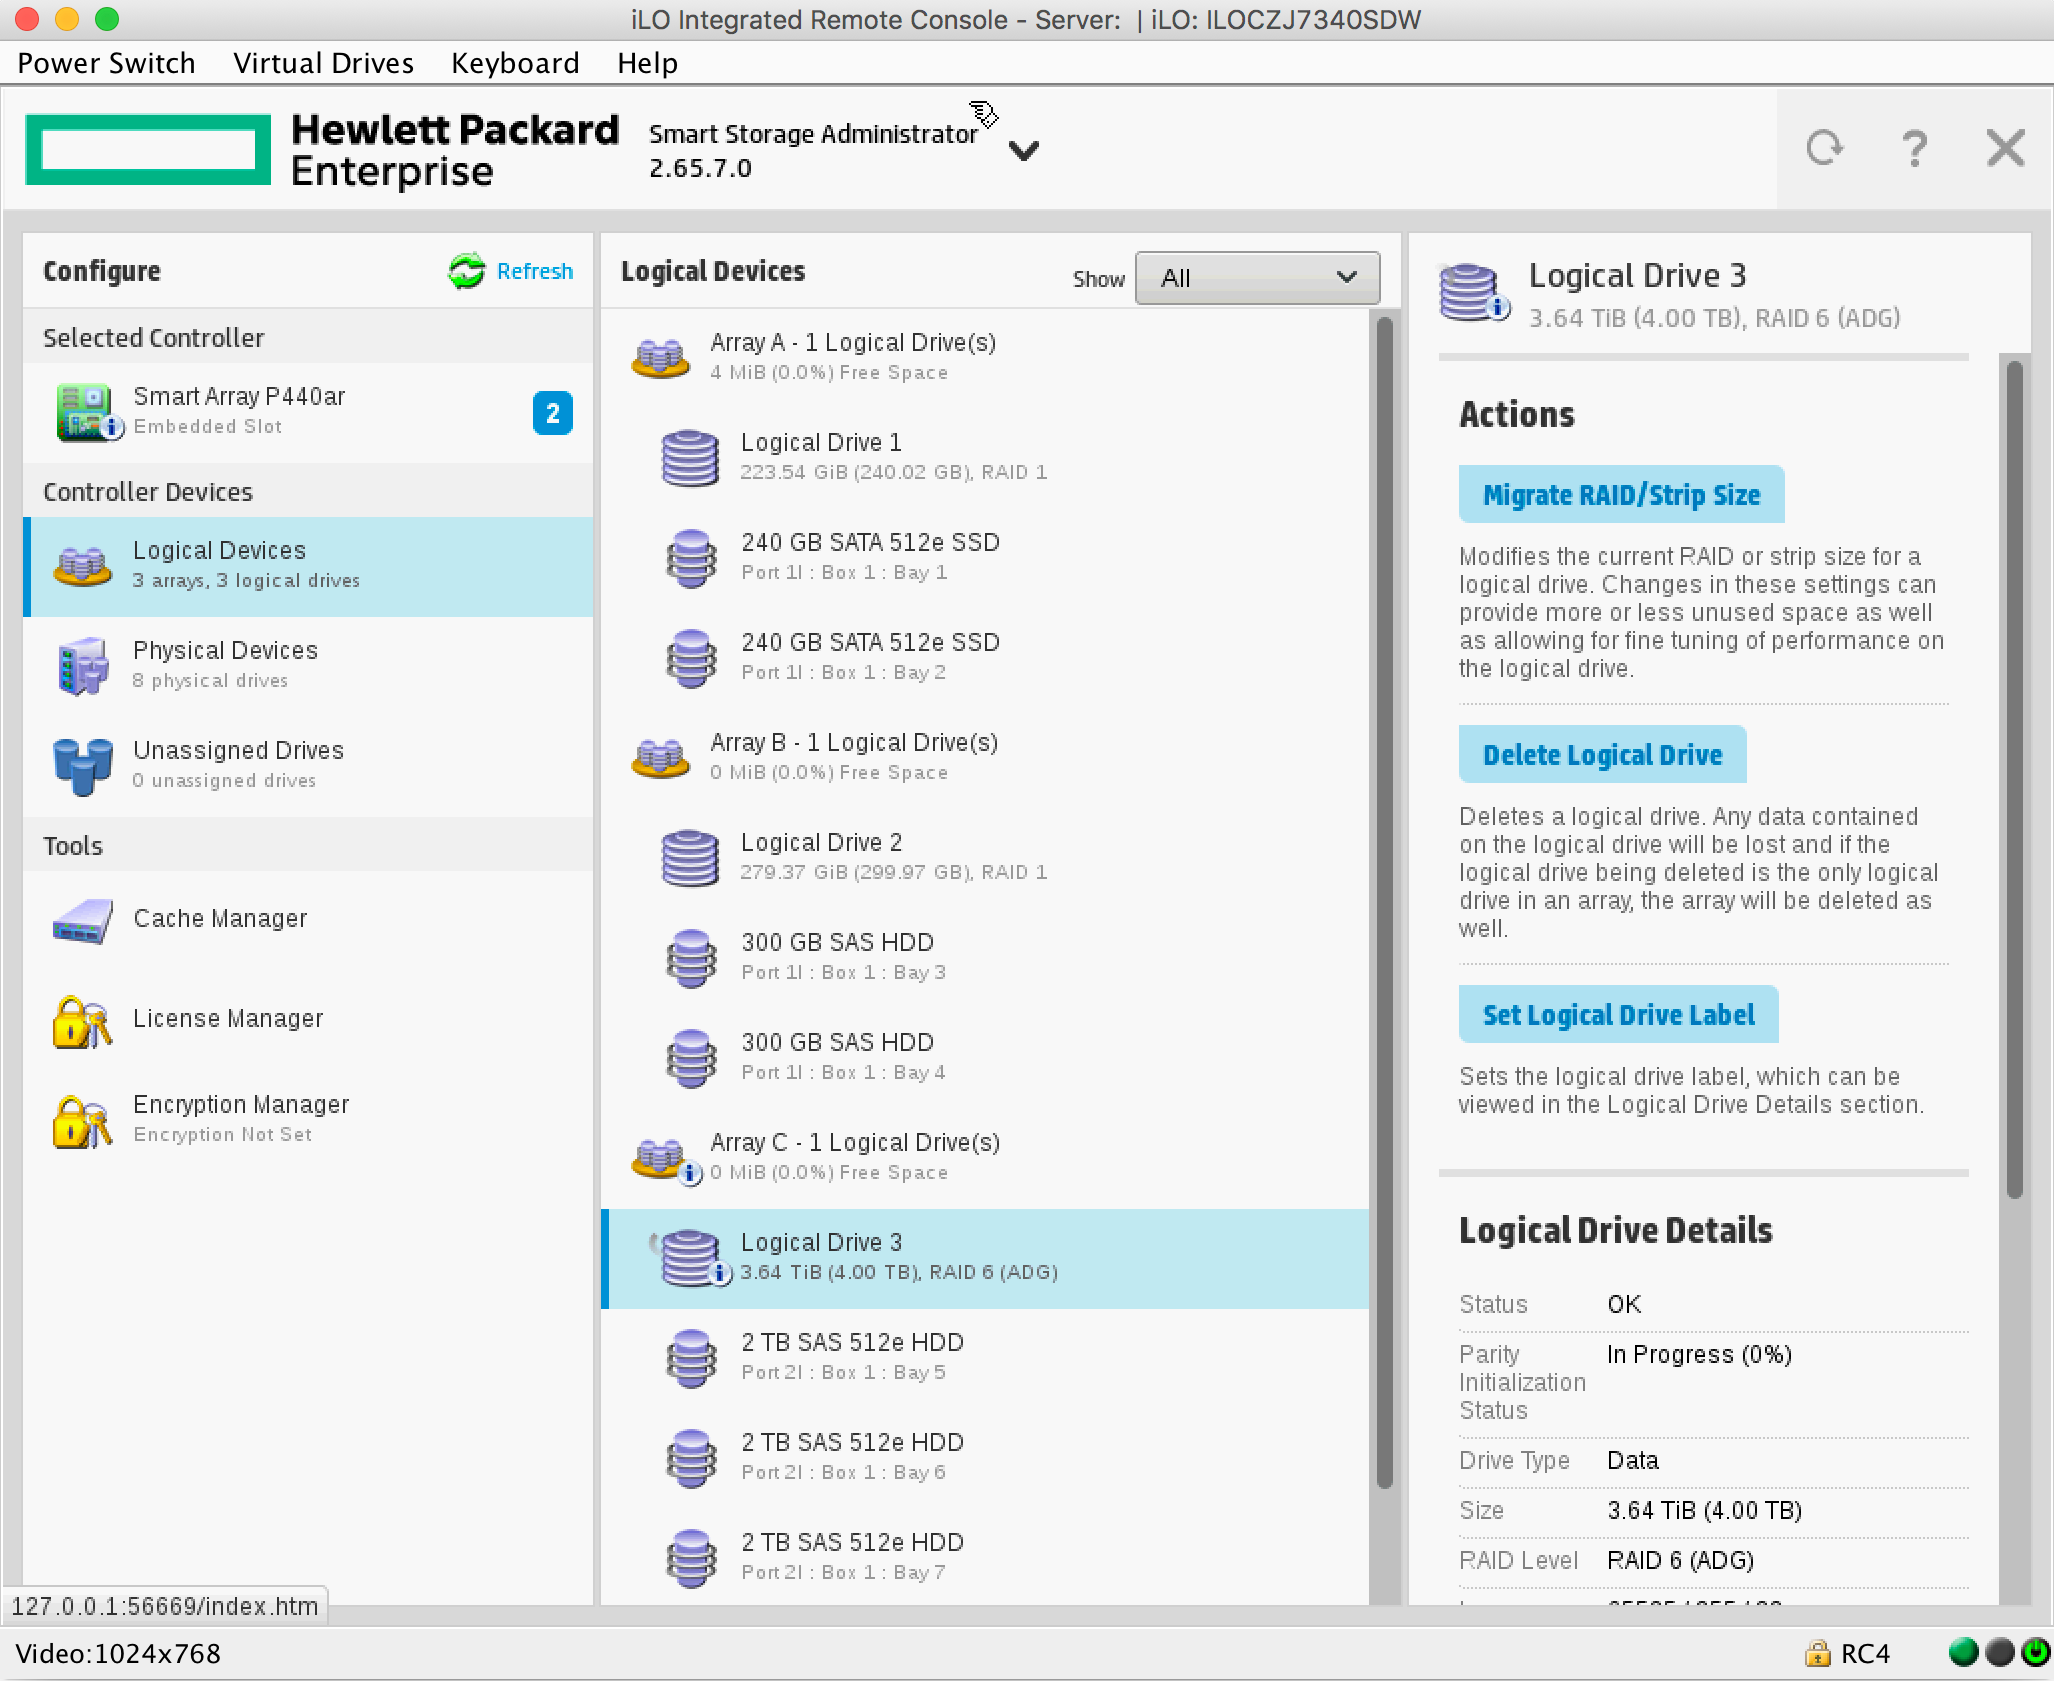Open the Show filter dropdown set to All
This screenshot has height=1681, width=2054.
click(x=1257, y=278)
